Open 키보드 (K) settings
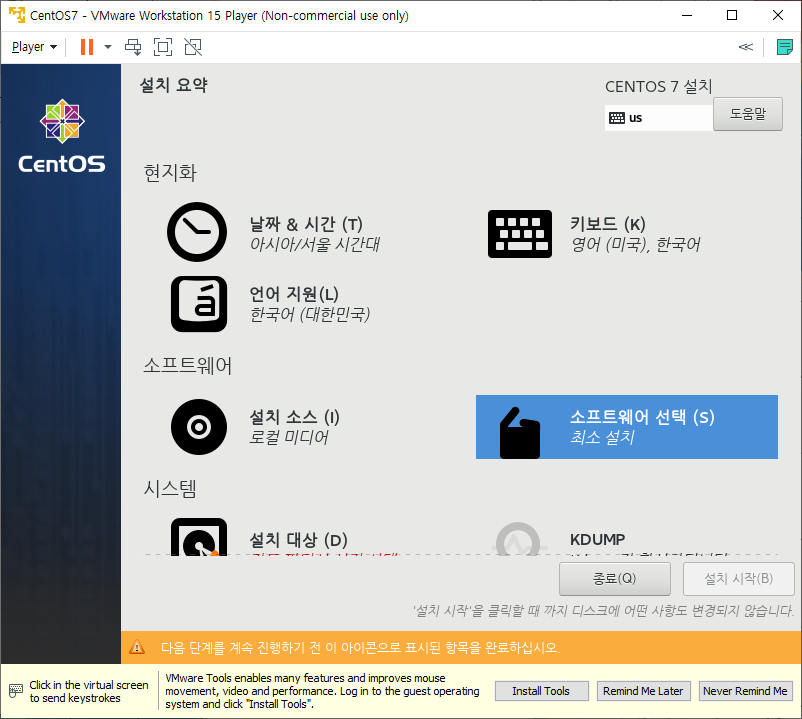The height and width of the screenshot is (719, 802). [x=608, y=224]
